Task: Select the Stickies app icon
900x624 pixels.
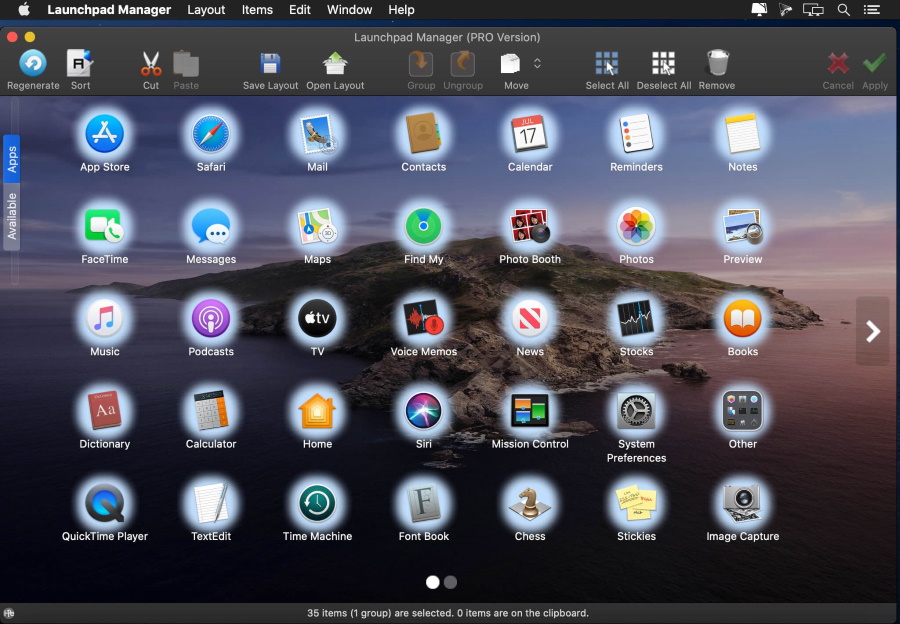Action: tap(636, 503)
